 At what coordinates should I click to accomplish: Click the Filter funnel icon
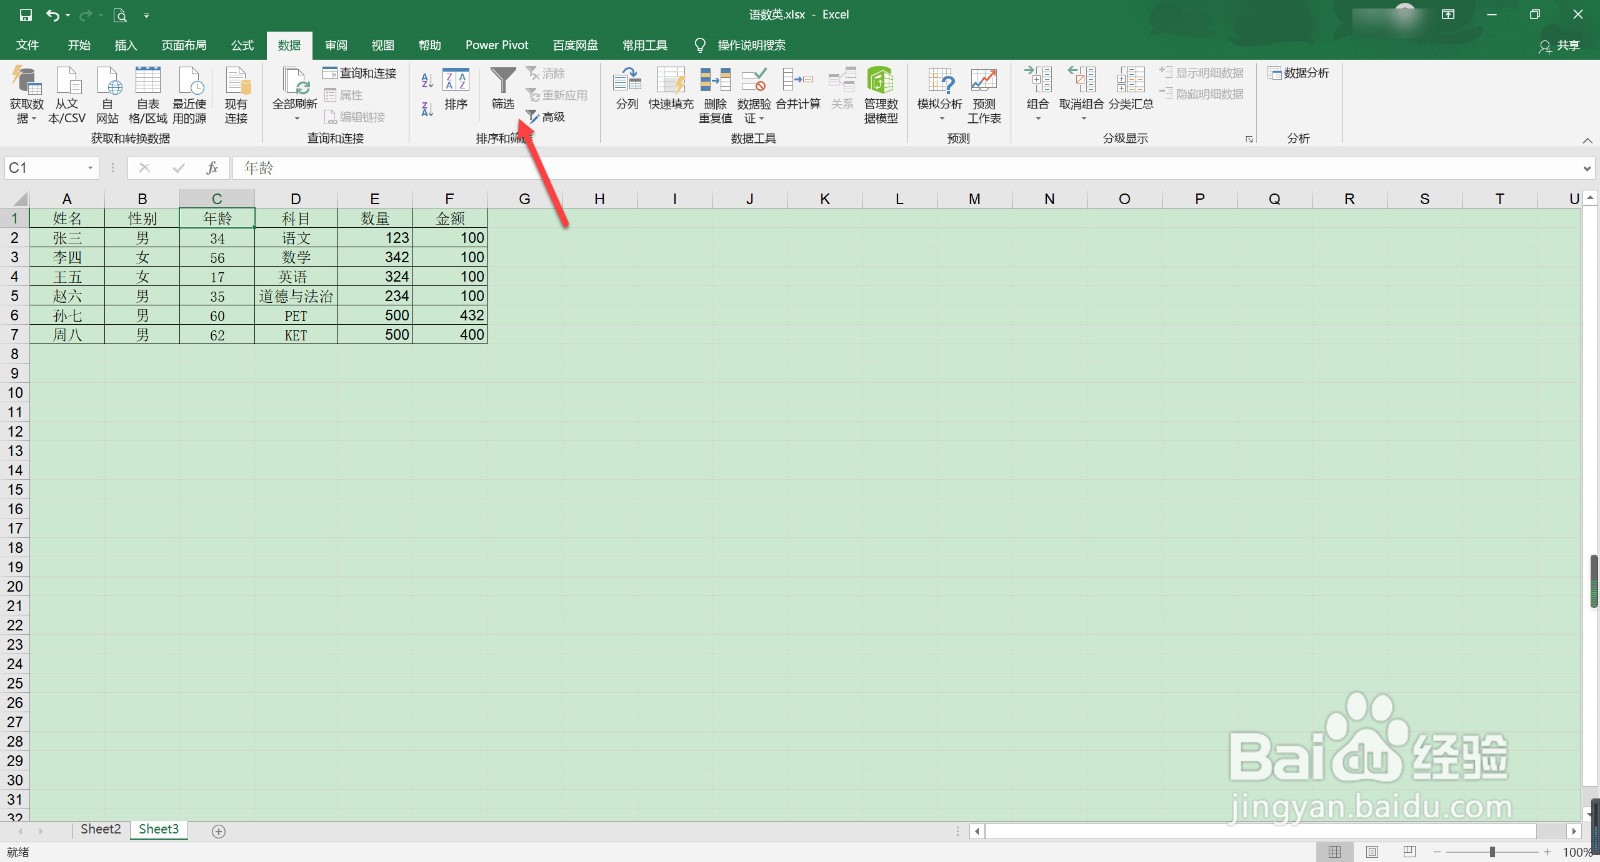tap(503, 88)
